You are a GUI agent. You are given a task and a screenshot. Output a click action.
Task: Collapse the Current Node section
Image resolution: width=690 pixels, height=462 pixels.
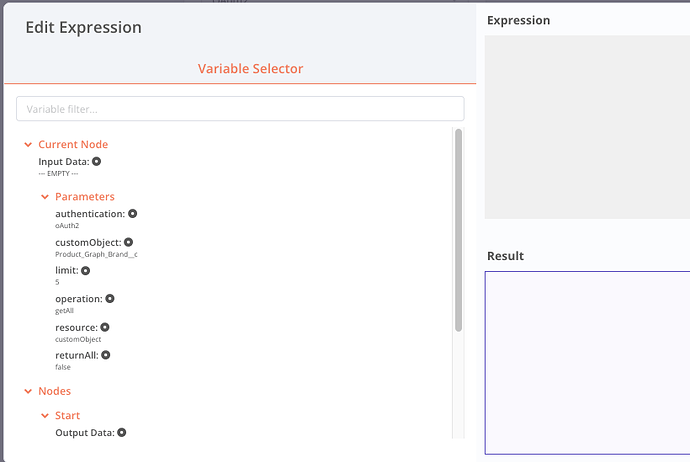pyautogui.click(x=28, y=145)
